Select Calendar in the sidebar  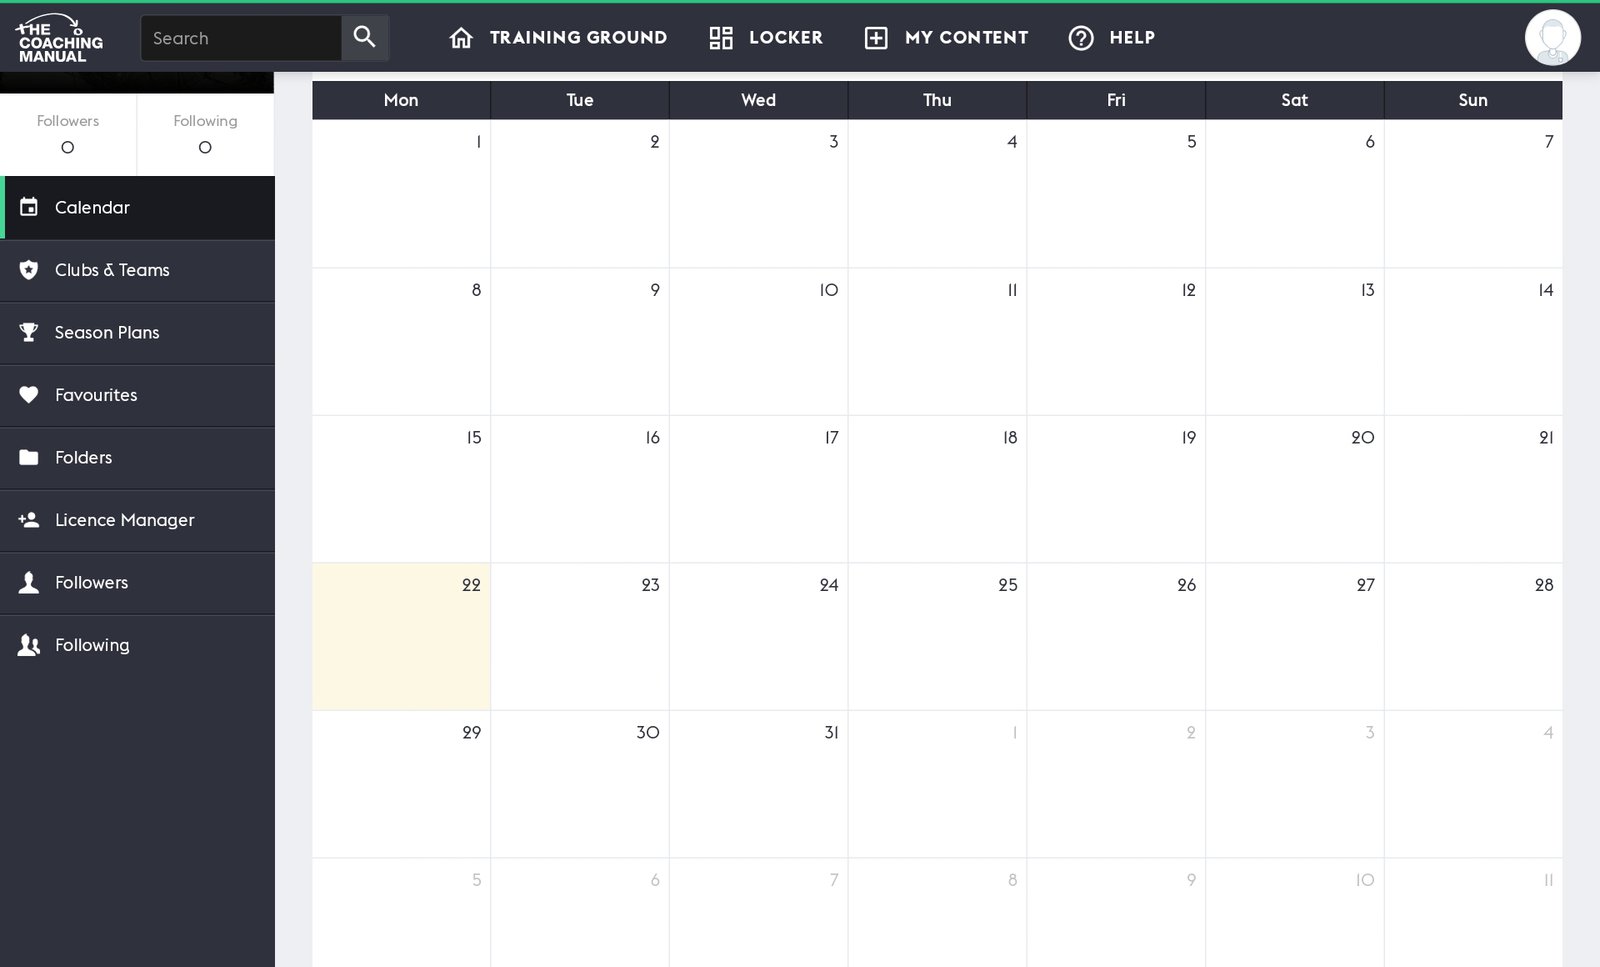137,208
